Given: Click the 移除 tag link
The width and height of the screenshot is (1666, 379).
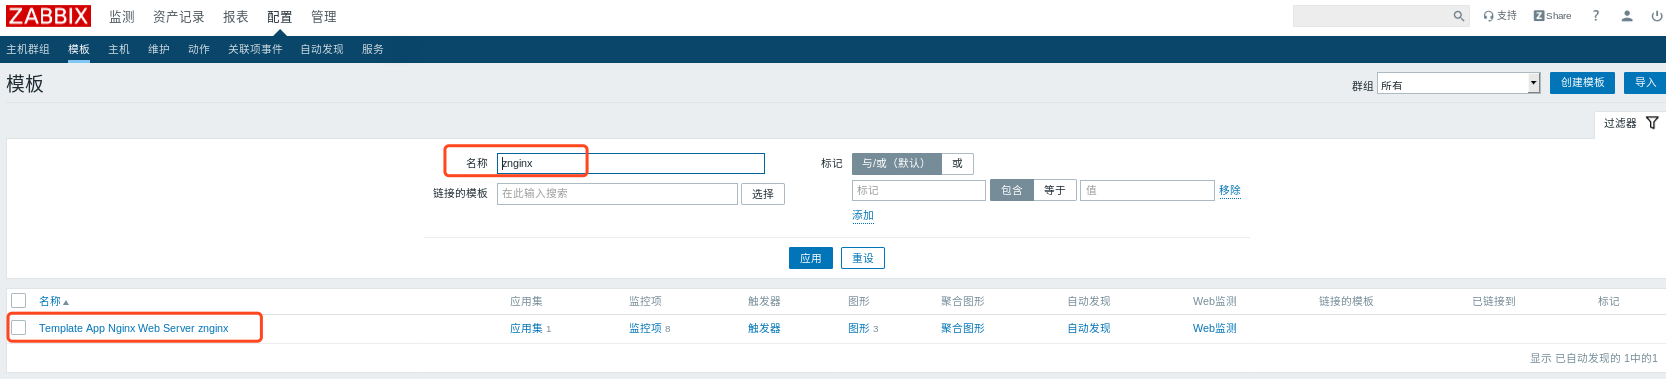Looking at the screenshot, I should (1230, 190).
